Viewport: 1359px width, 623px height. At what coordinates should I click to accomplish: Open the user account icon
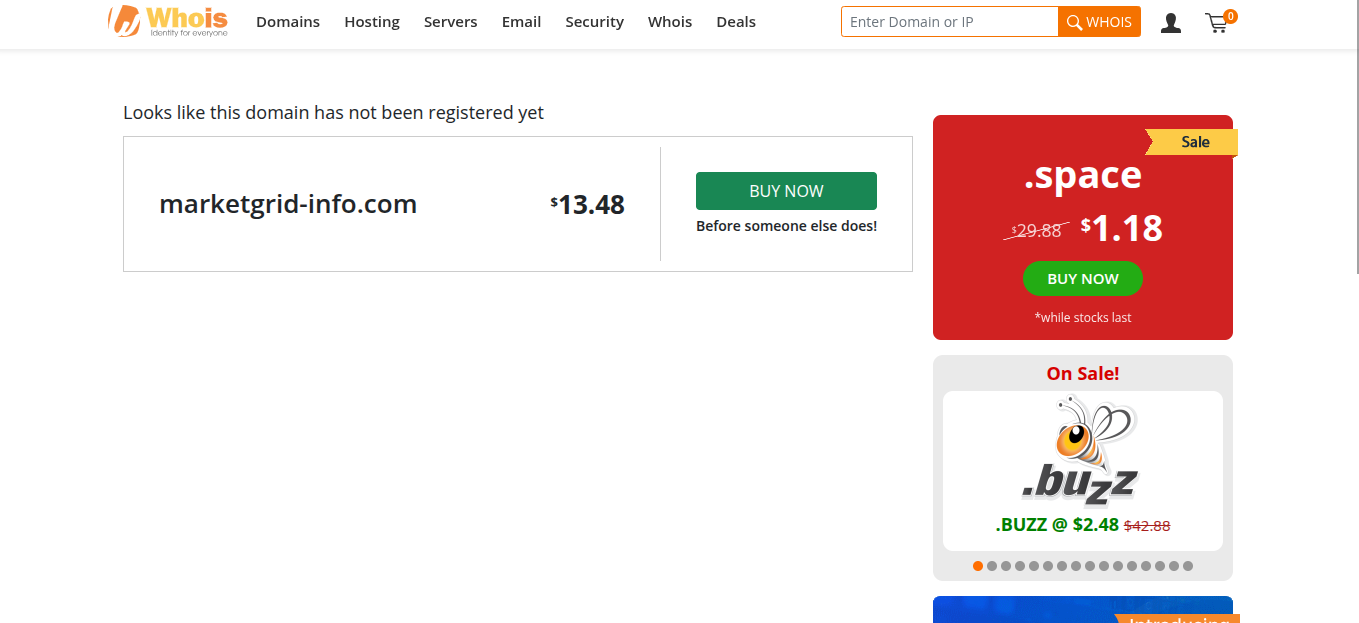pyautogui.click(x=1171, y=22)
